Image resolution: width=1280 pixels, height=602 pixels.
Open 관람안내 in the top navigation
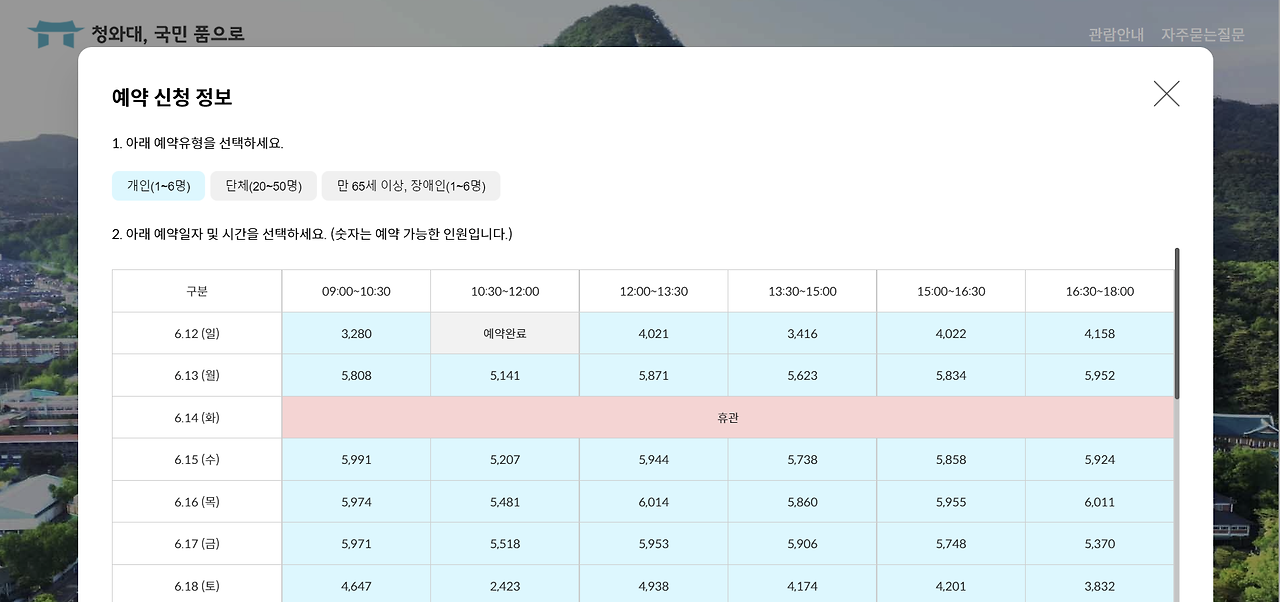(1116, 35)
